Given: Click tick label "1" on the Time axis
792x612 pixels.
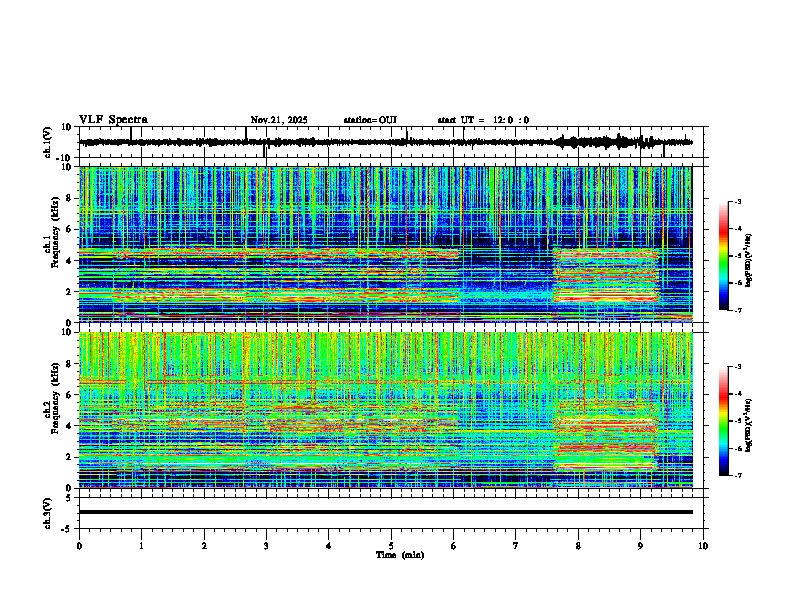Looking at the screenshot, I should tap(141, 546).
